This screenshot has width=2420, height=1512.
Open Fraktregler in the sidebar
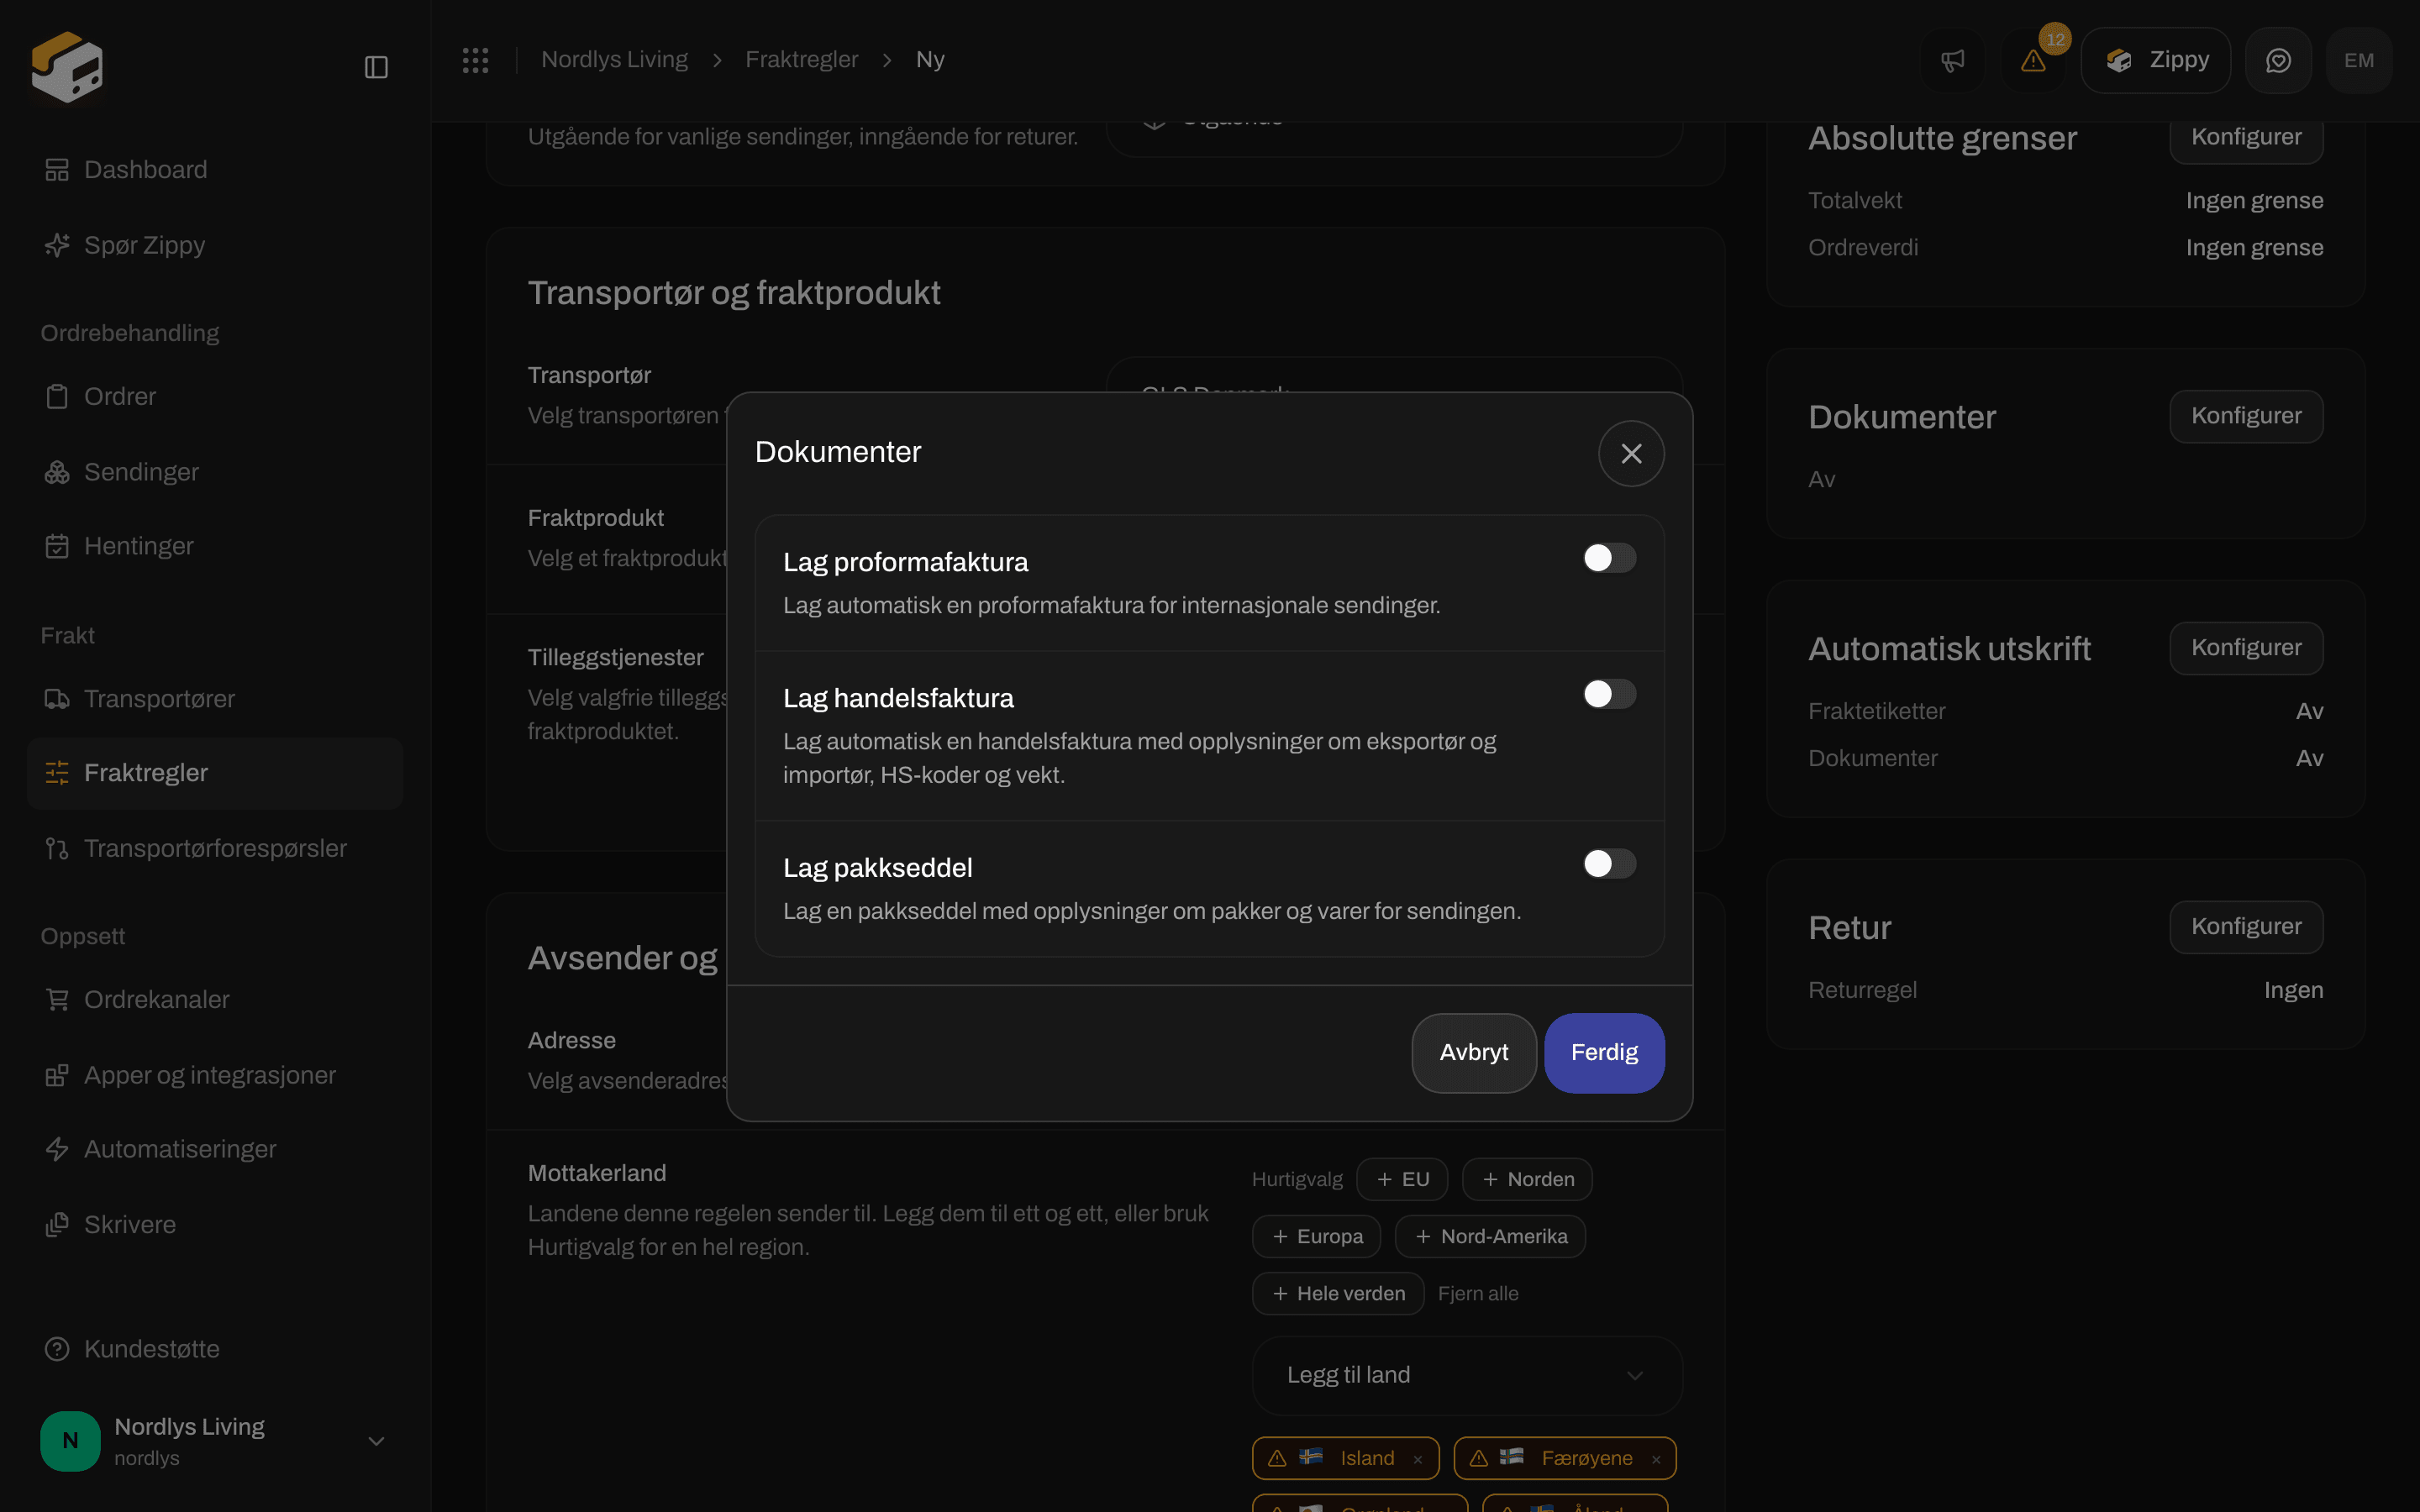[214, 773]
